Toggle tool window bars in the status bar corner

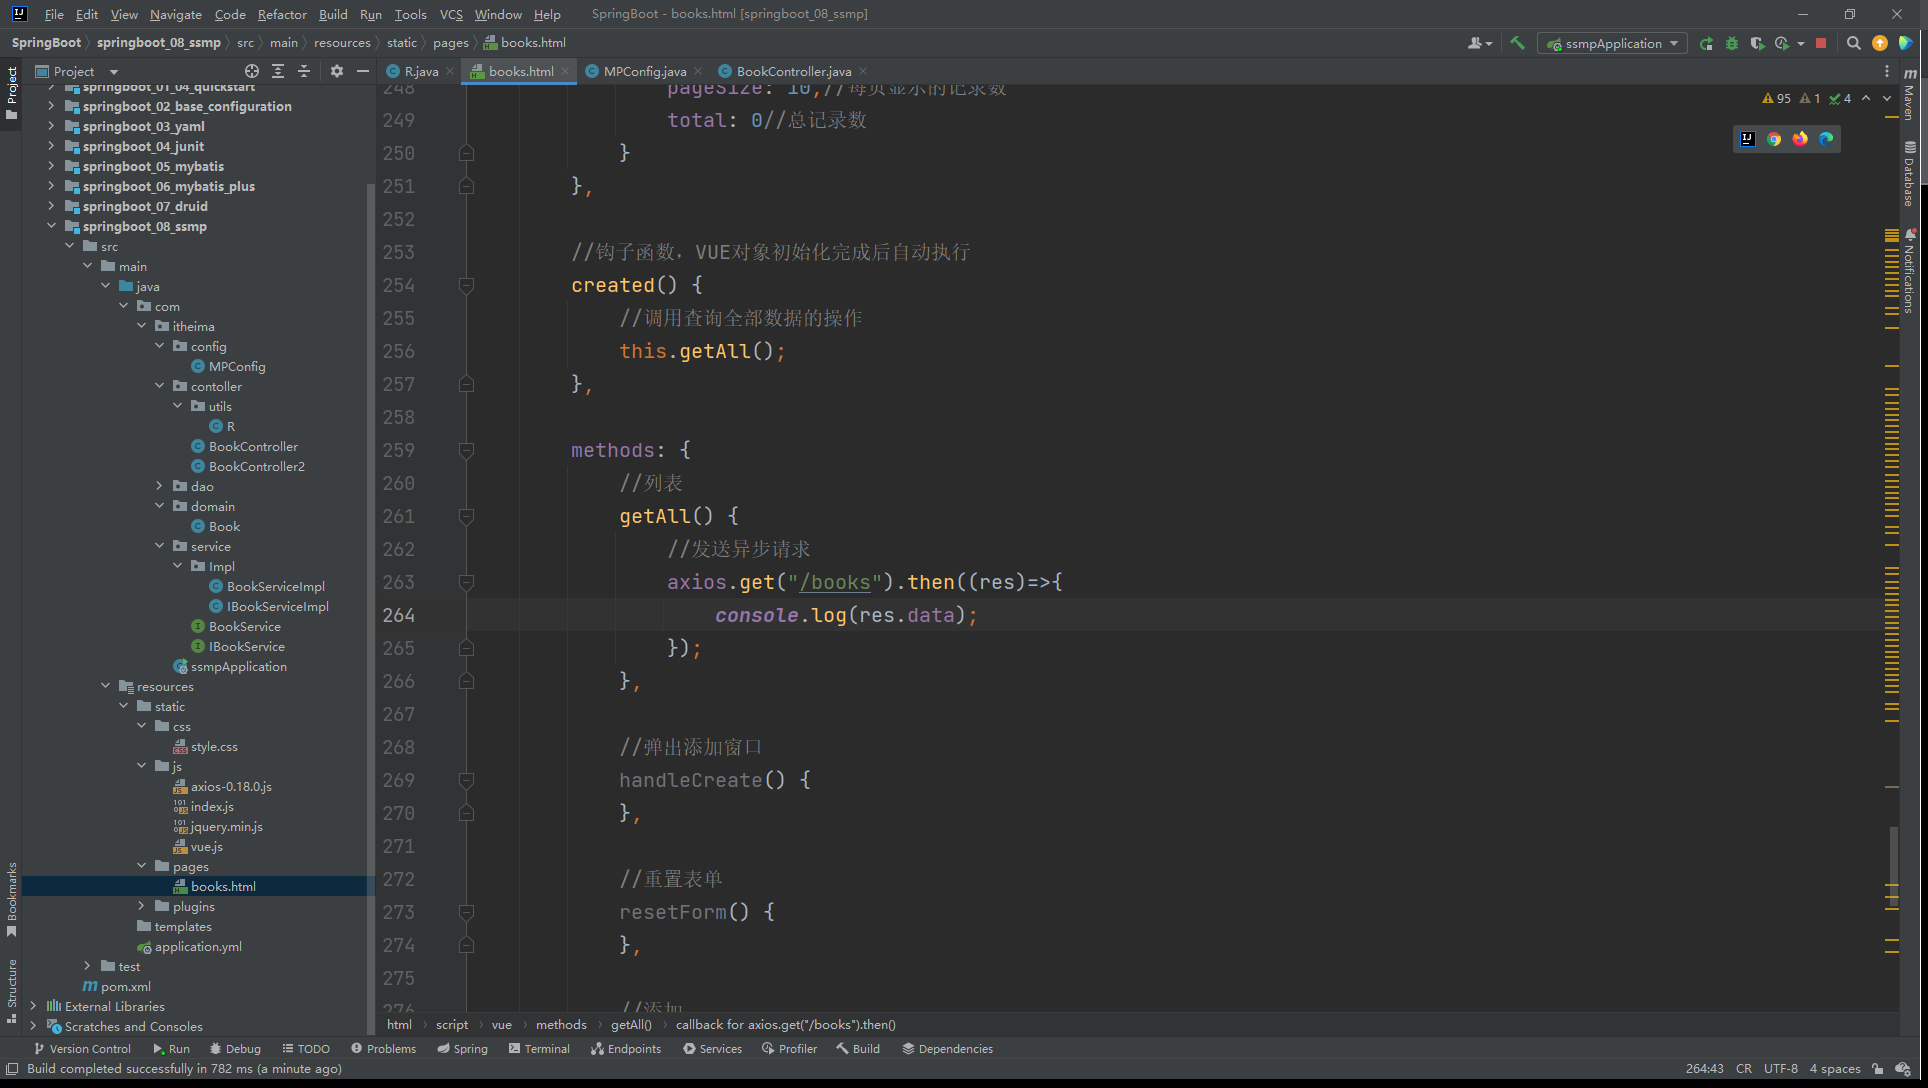click(x=11, y=1069)
